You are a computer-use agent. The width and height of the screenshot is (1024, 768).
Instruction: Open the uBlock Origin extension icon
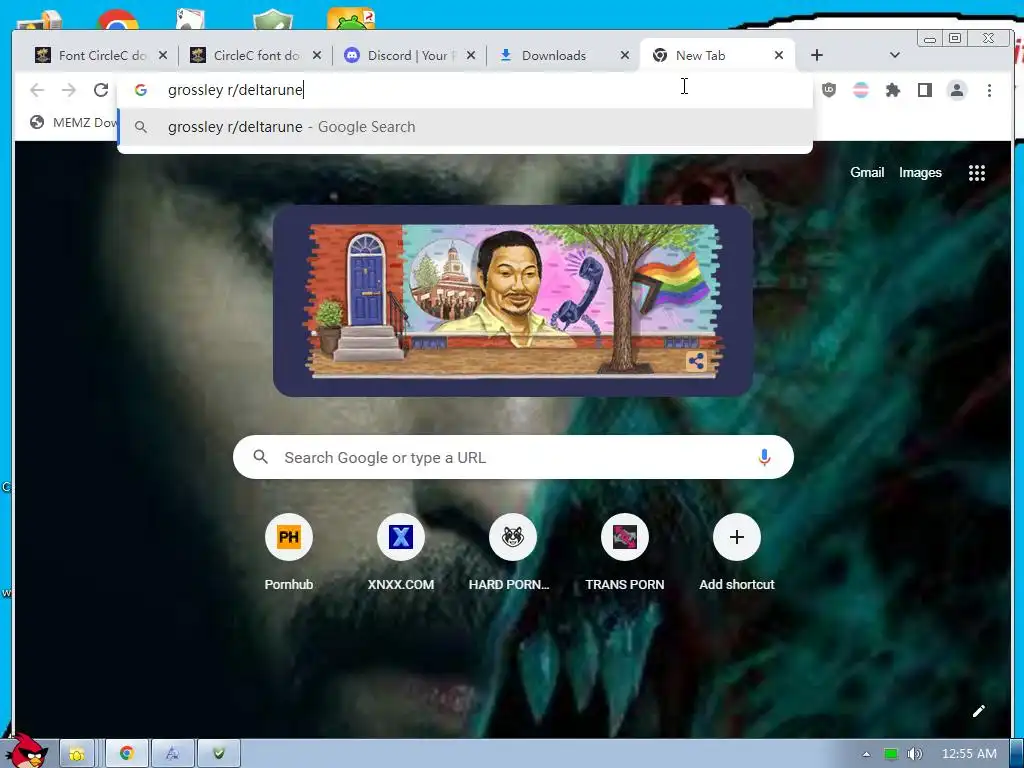829,90
